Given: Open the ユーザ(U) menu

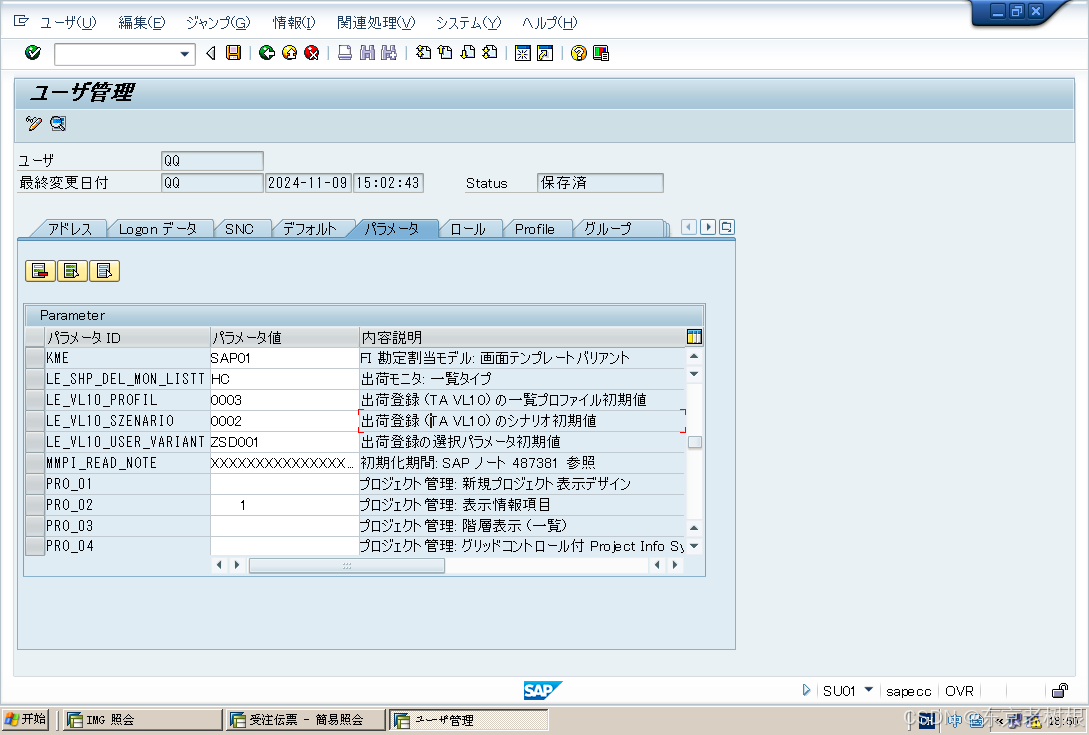Looking at the screenshot, I should tap(67, 23).
